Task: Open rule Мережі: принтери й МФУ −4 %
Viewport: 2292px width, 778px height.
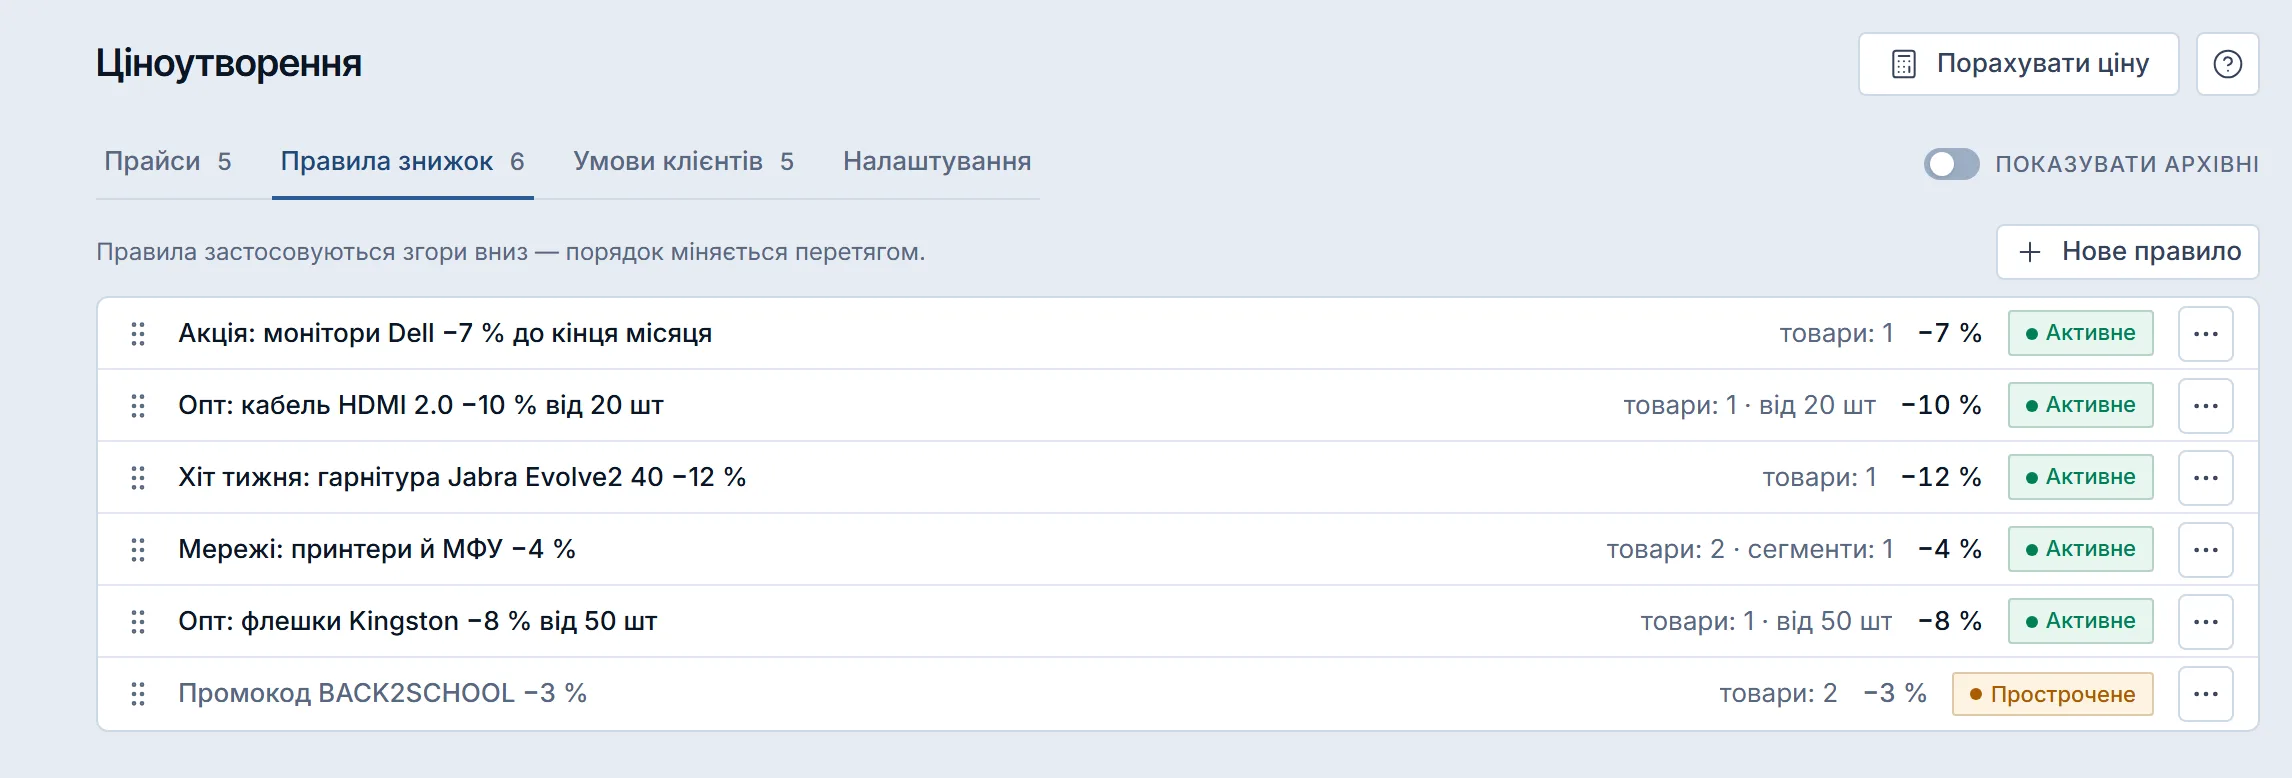Action: tap(377, 549)
